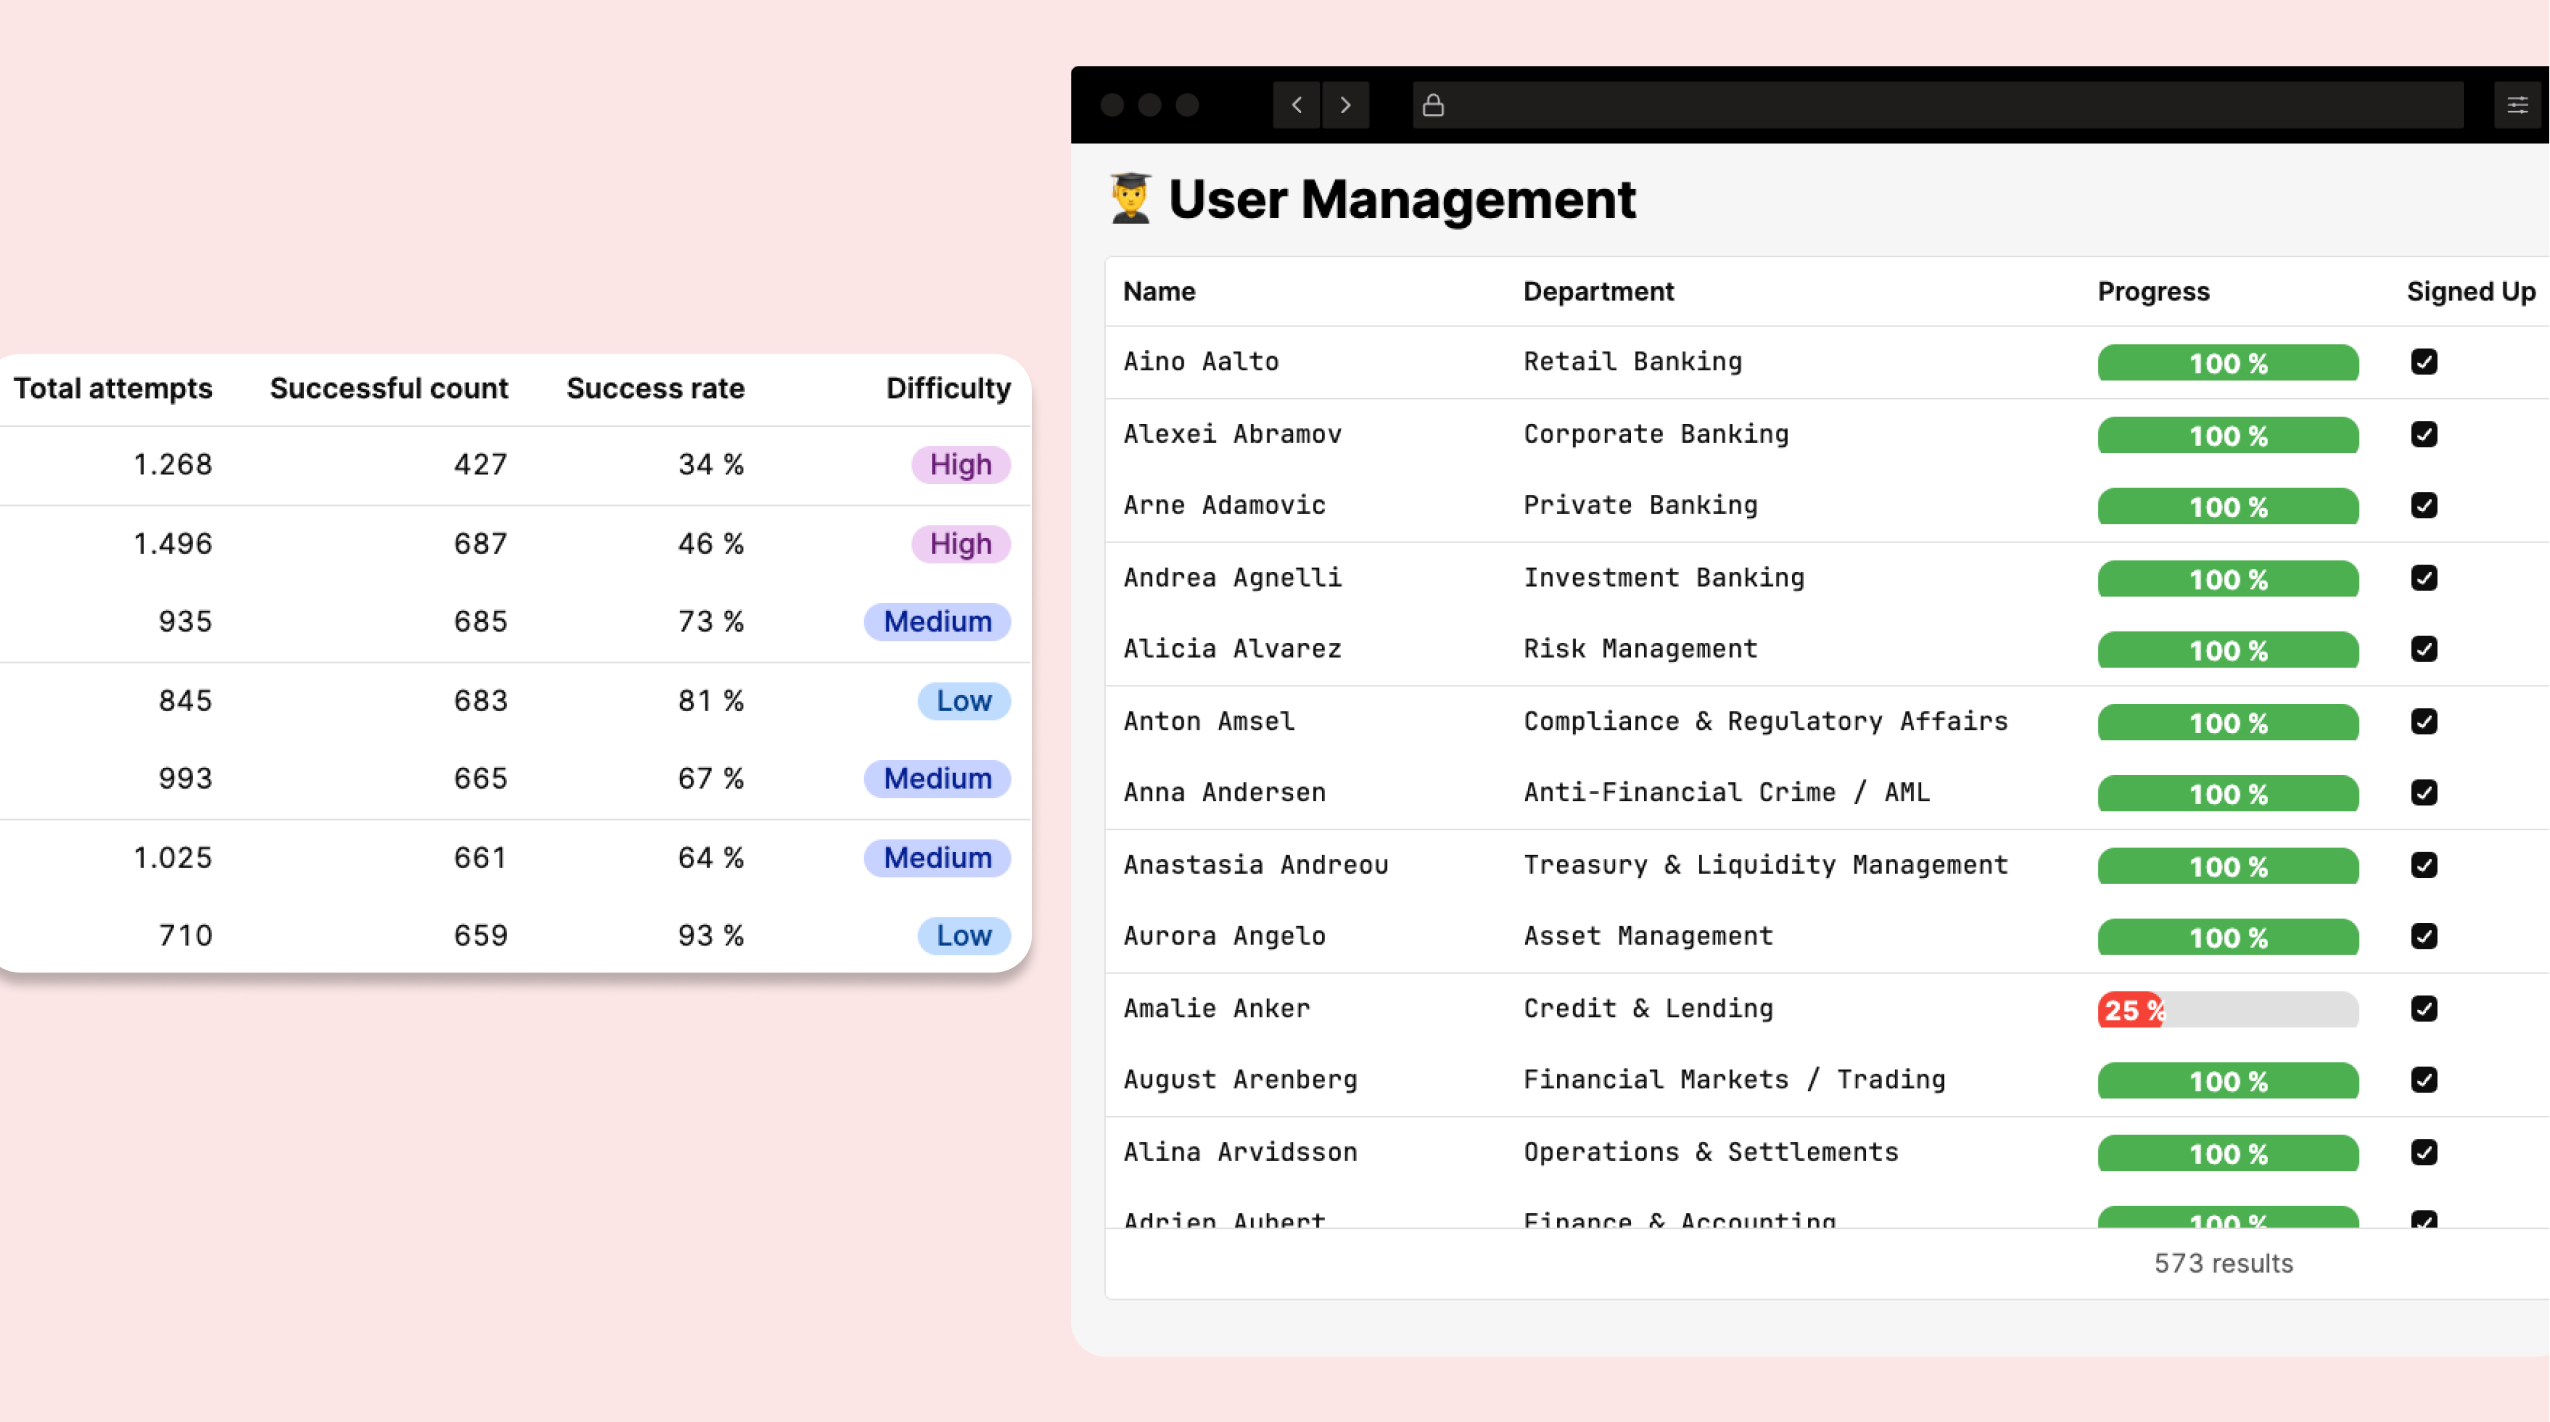Click the Progress column header

[x=2152, y=291]
